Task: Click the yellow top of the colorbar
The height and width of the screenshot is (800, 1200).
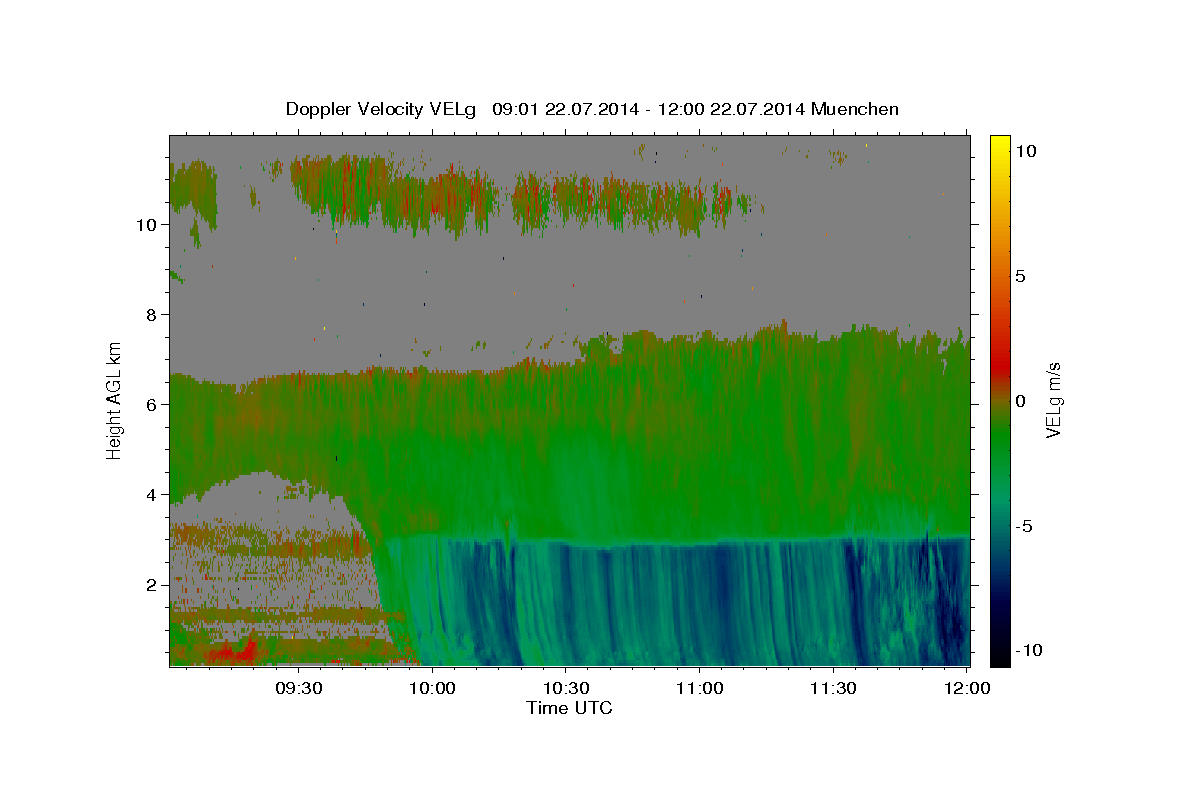Action: point(1000,146)
